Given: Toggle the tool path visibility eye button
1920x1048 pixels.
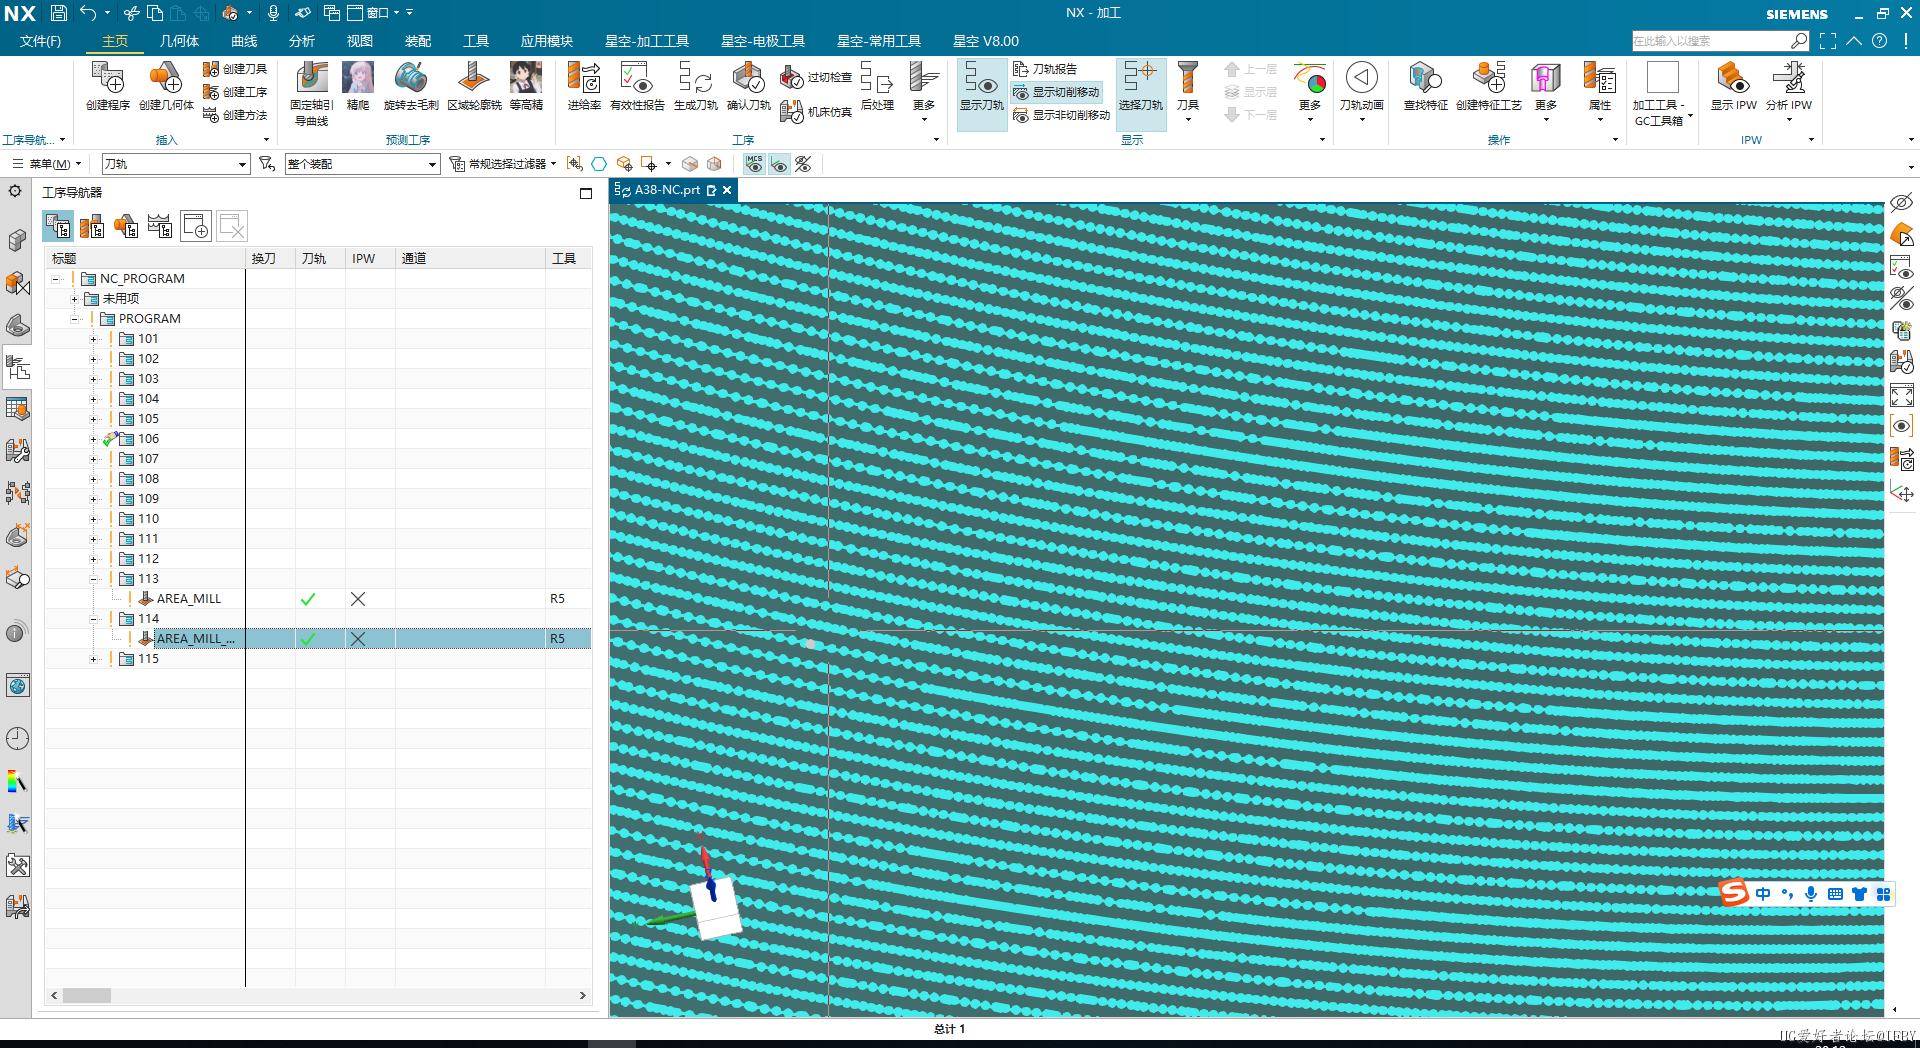Looking at the screenshot, I should click(x=779, y=164).
